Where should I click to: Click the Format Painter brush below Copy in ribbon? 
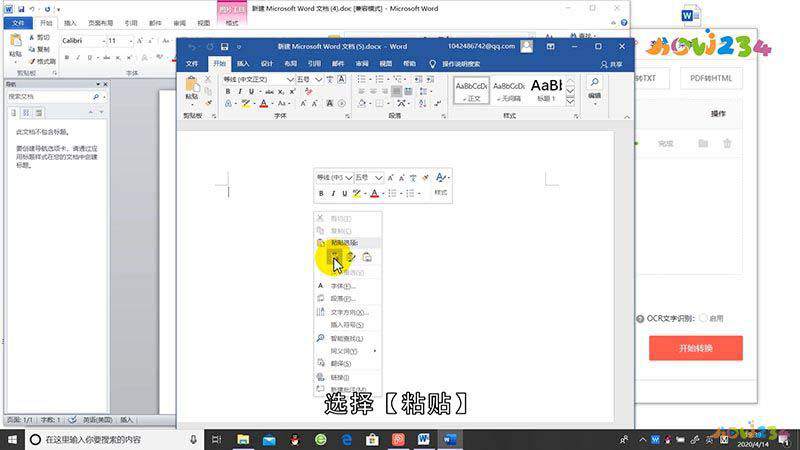(x=208, y=103)
